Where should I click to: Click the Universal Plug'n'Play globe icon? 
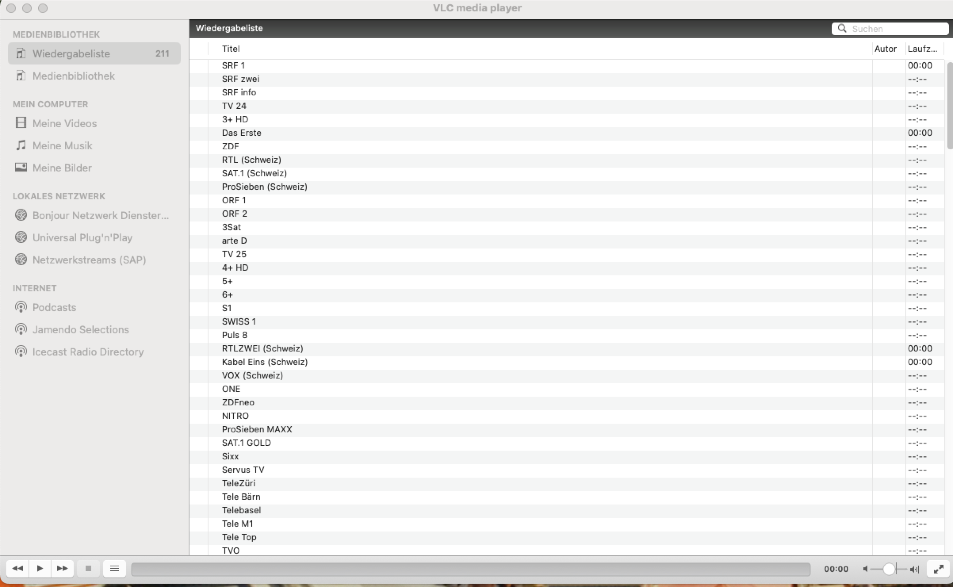click(x=21, y=237)
